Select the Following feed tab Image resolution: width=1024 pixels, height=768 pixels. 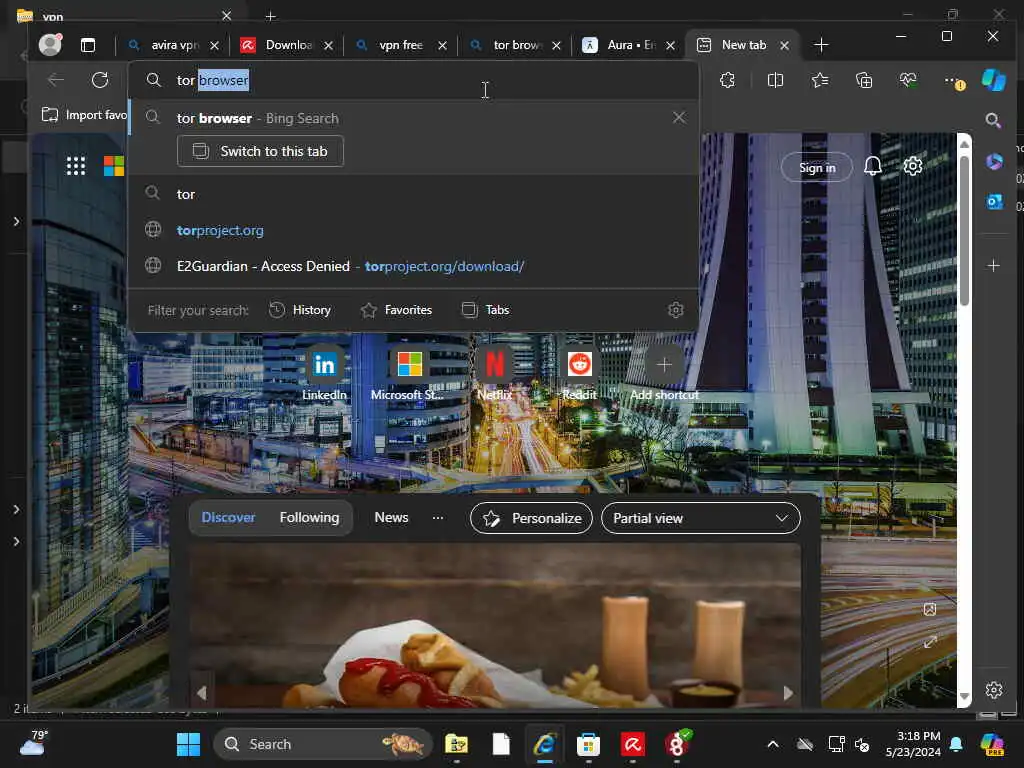(x=310, y=517)
